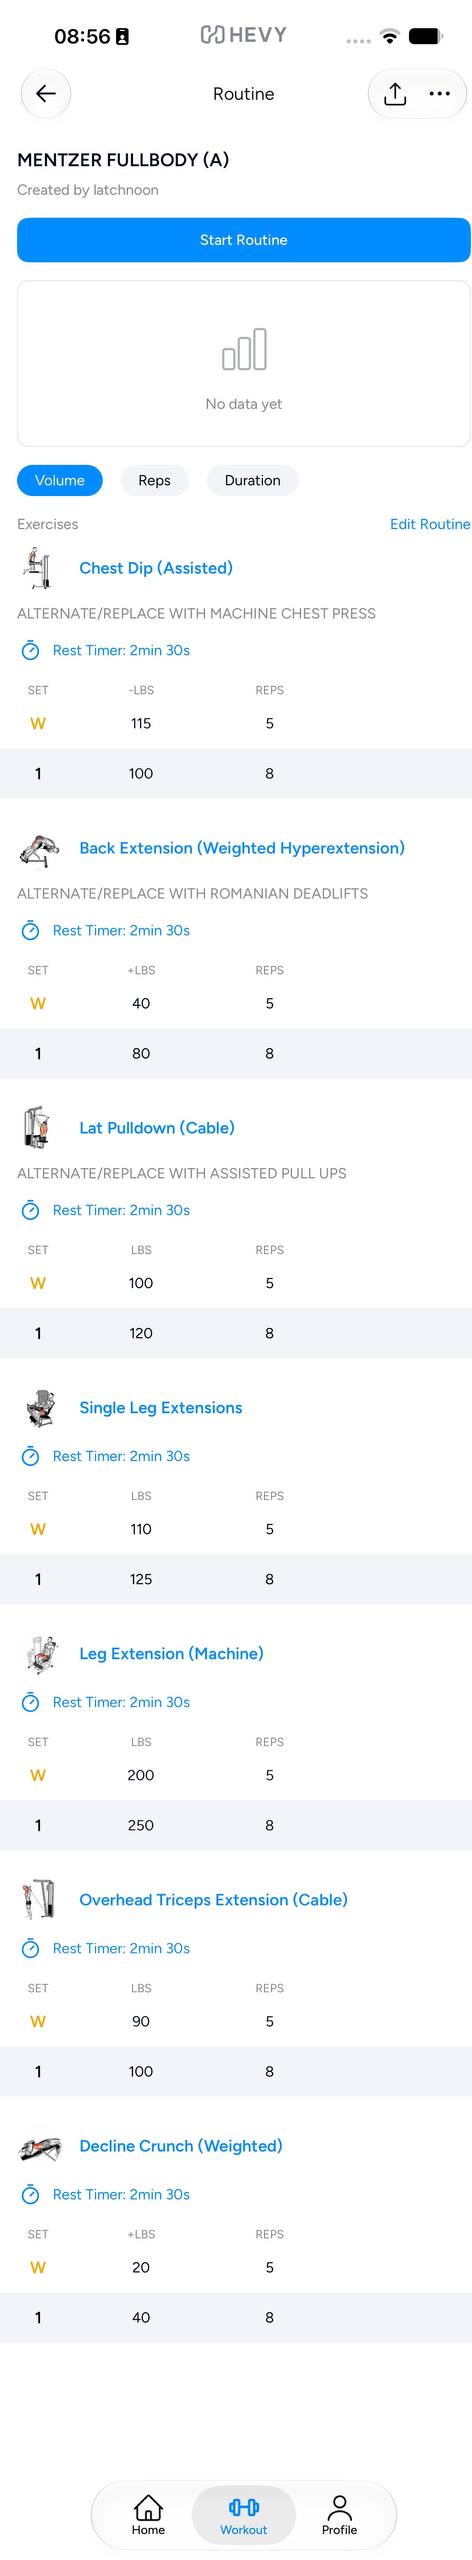Tap Leg Extension rest timer 2min 30s
The image size is (472, 2560).
[x=121, y=1702]
